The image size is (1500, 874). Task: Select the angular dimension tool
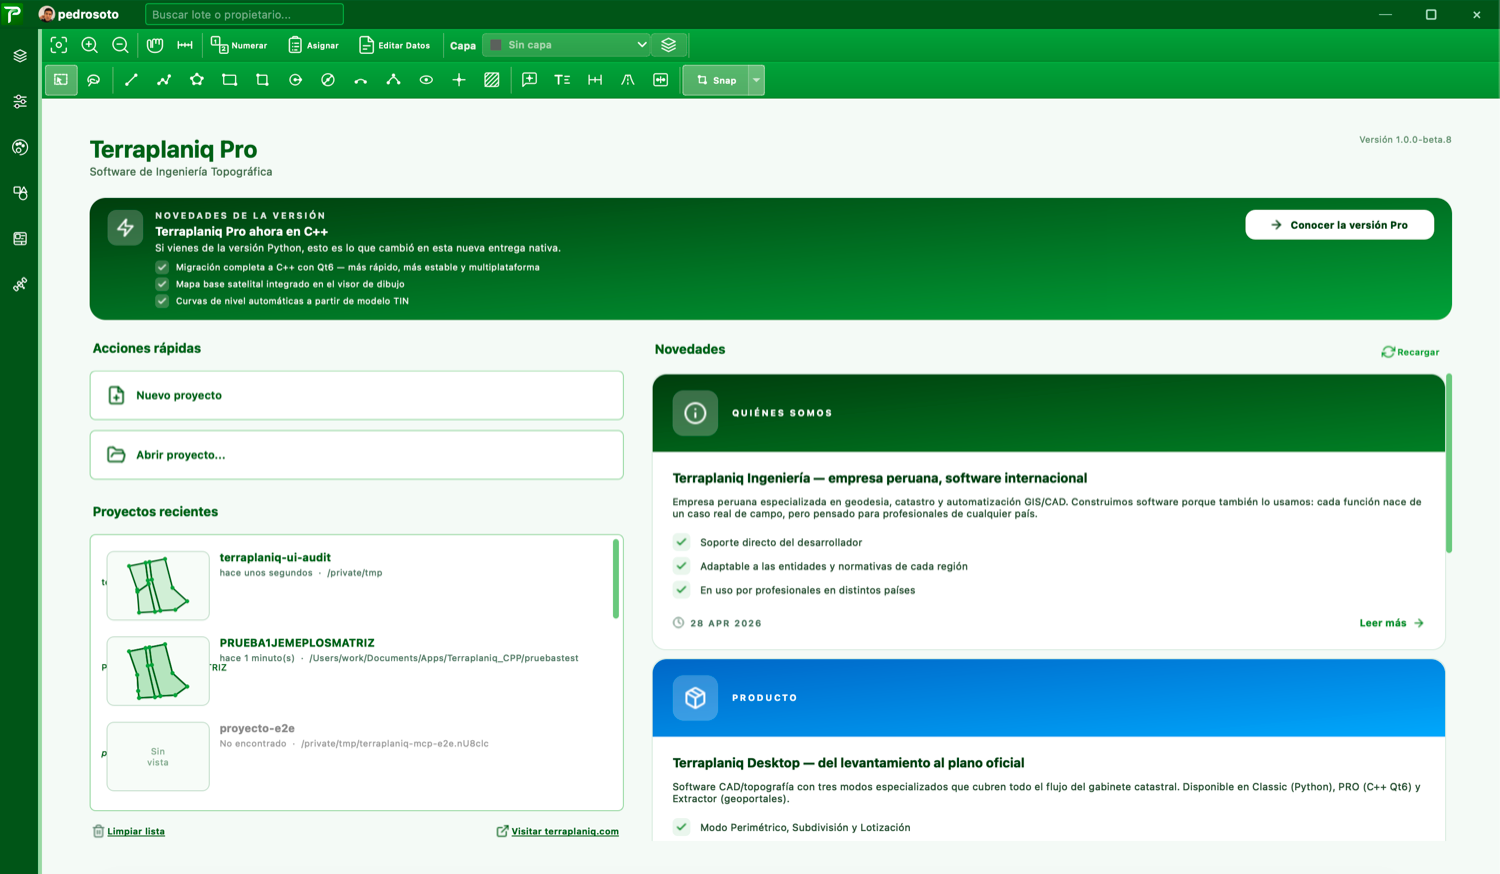[628, 80]
